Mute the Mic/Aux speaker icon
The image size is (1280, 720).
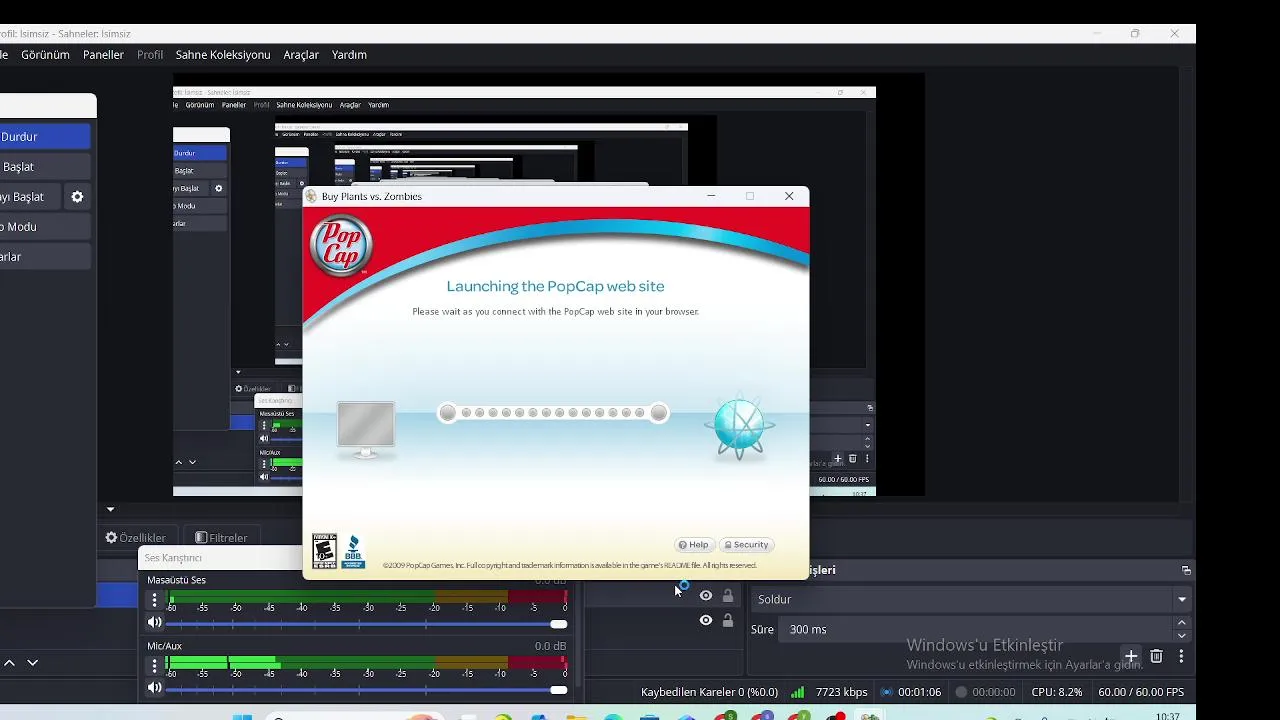[x=154, y=688]
